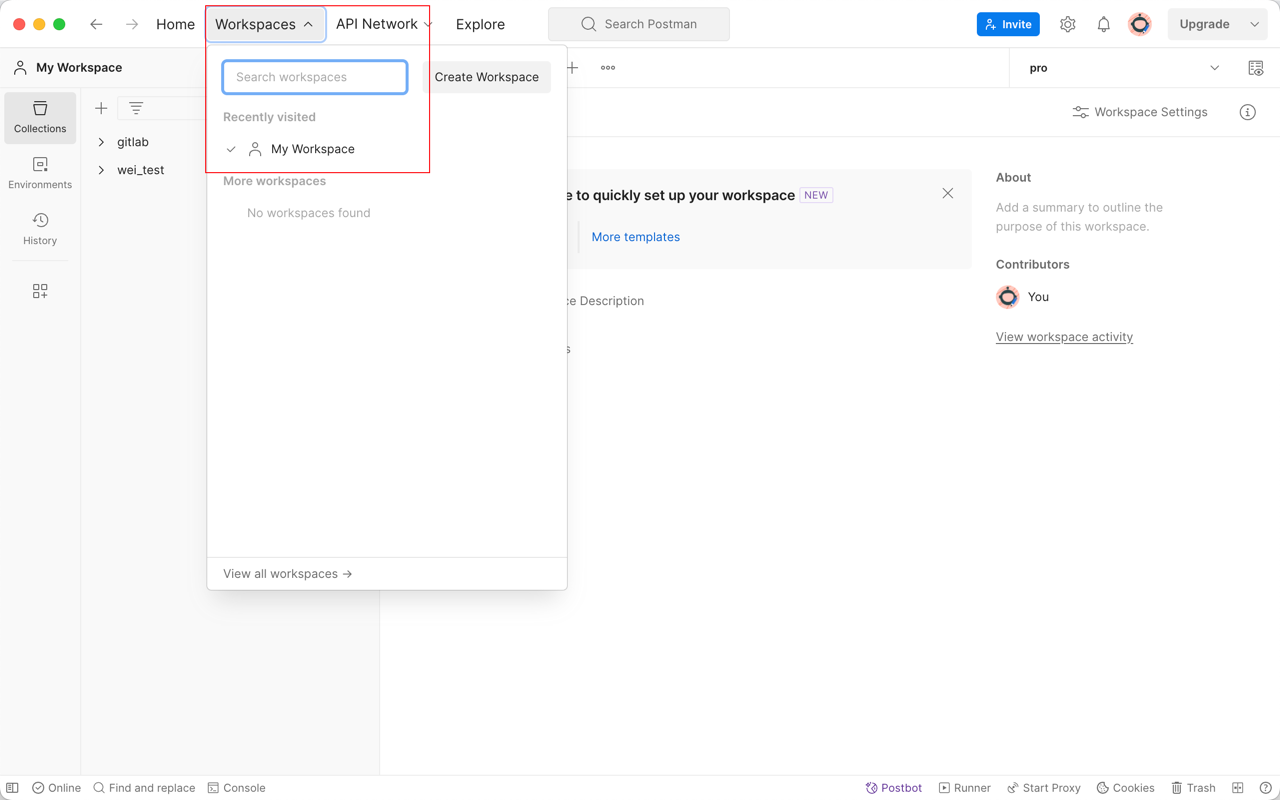Click the Invite button
This screenshot has height=800, width=1280.
[1008, 24]
